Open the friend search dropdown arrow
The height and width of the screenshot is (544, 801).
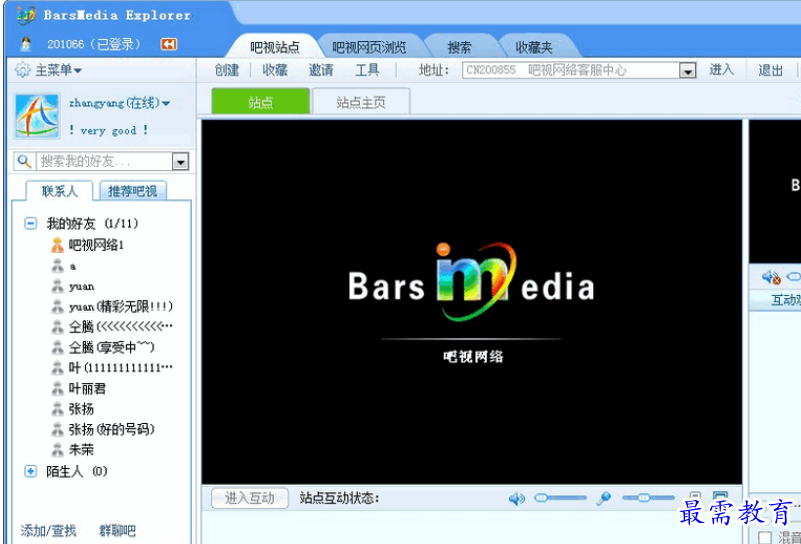[180, 162]
